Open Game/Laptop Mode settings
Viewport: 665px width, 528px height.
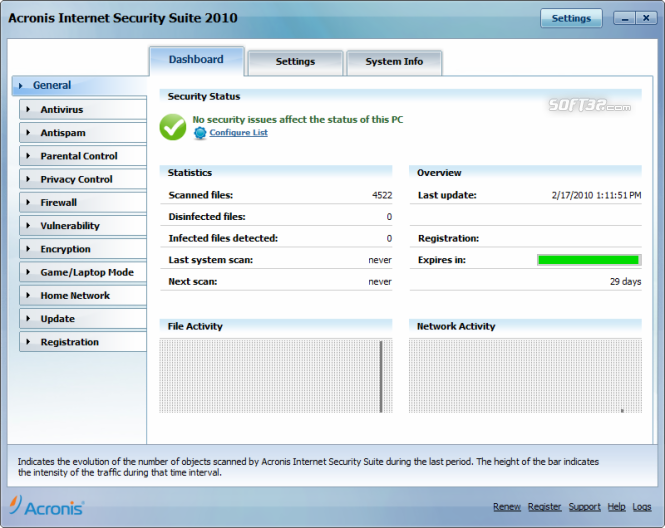(x=83, y=272)
